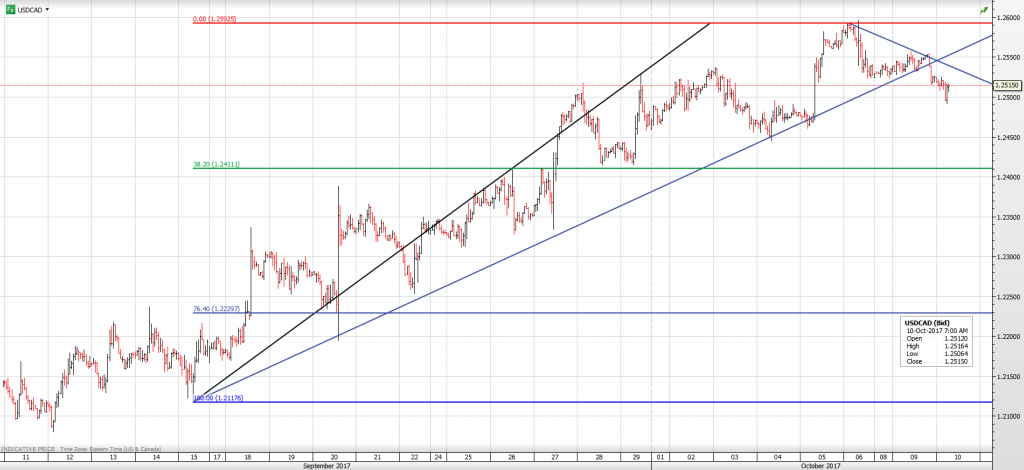The height and width of the screenshot is (470, 1024).
Task: Pick the green 38.20 horizontal line
Action: coord(600,168)
